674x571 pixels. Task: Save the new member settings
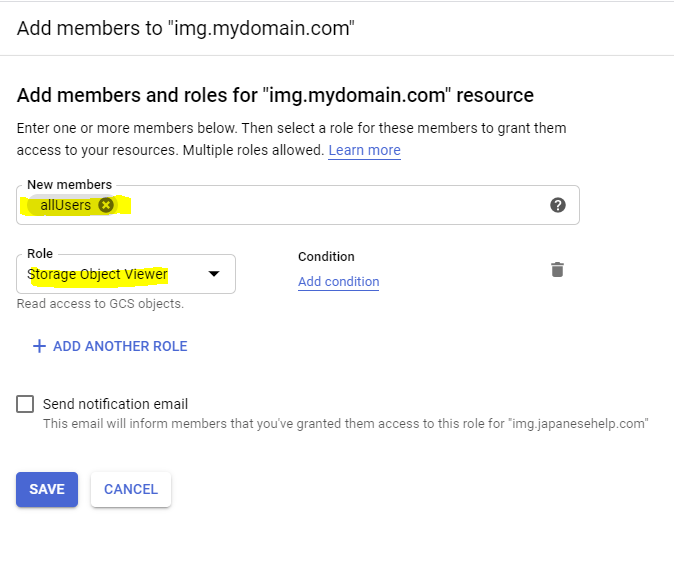[x=47, y=489]
